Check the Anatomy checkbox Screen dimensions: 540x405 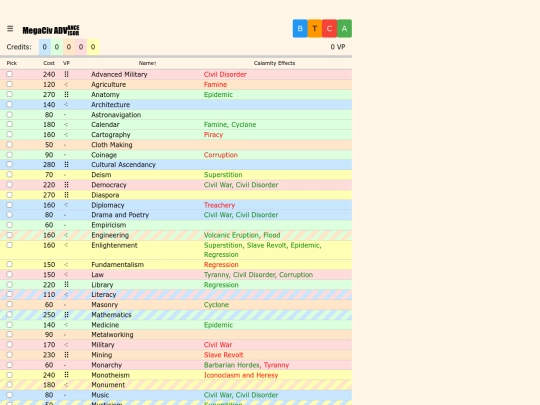[x=10, y=94]
